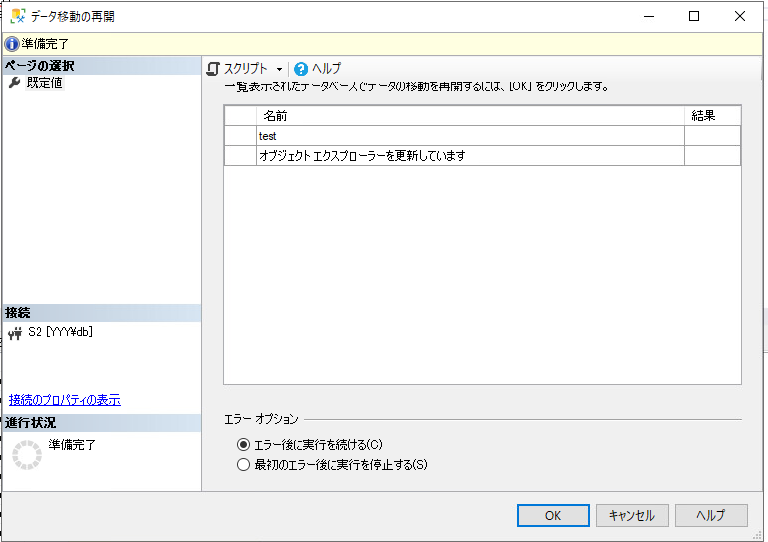Viewport: 768px width, 542px height.
Task: Click the 結果 column header
Action: pos(712,116)
